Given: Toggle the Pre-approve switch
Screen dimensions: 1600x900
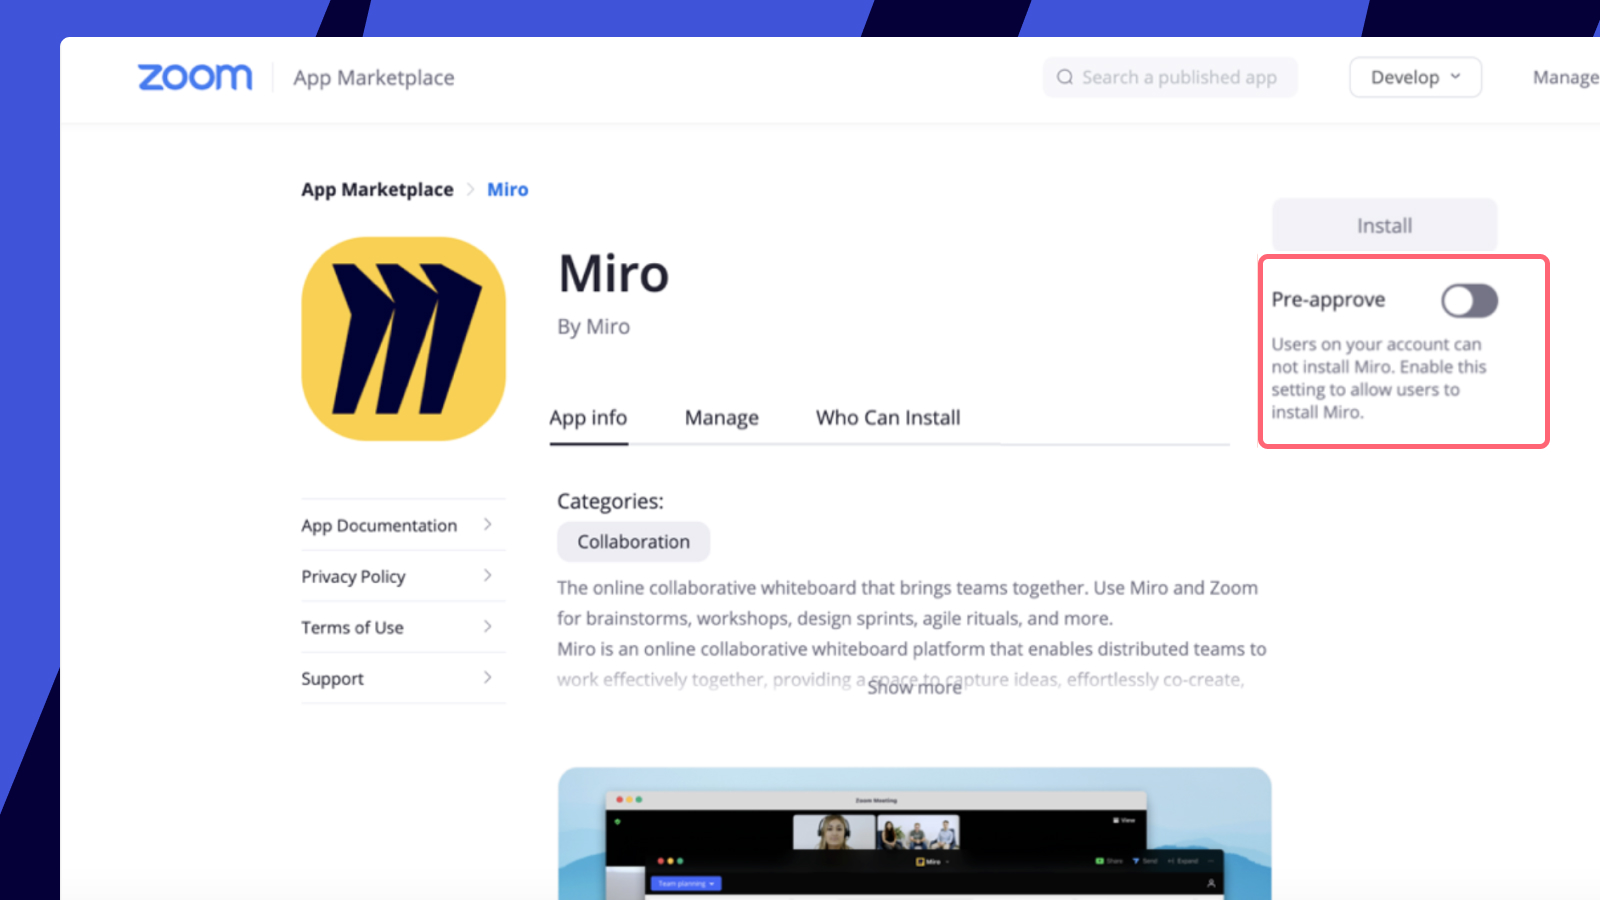Looking at the screenshot, I should [1468, 300].
